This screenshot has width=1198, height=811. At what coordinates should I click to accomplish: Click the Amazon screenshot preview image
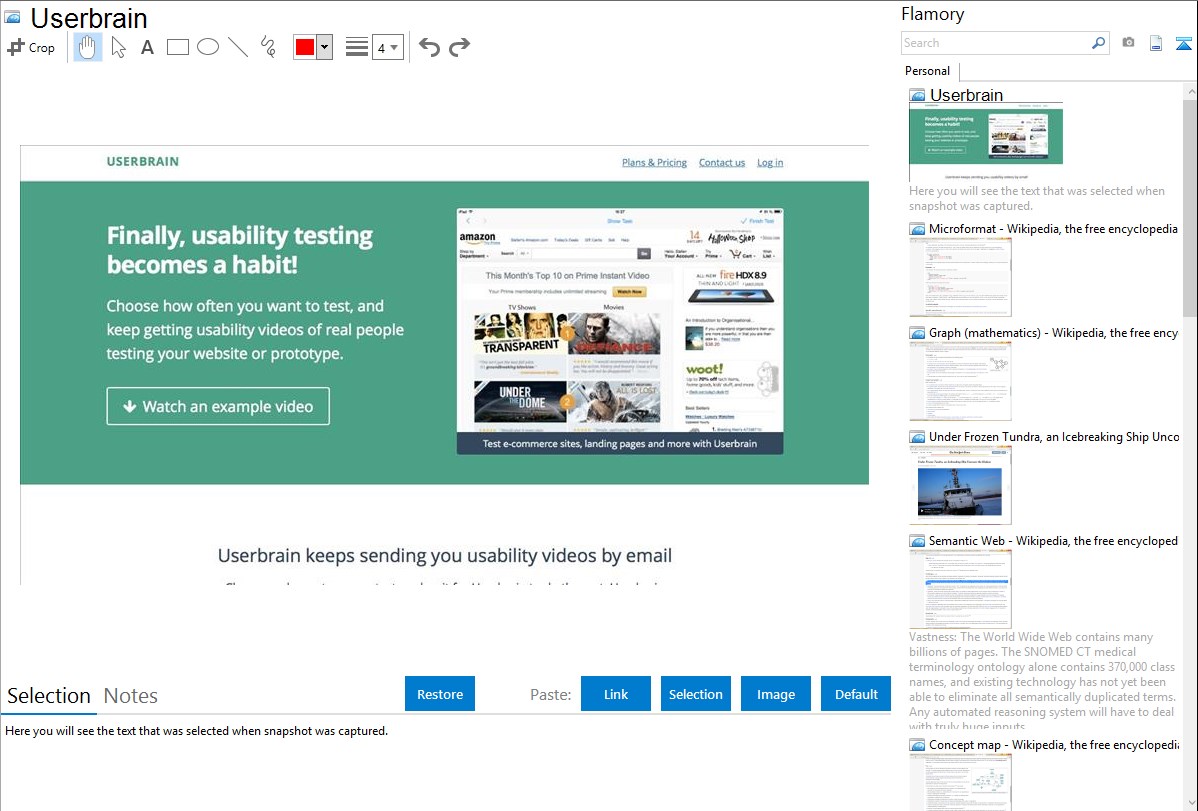[620, 331]
